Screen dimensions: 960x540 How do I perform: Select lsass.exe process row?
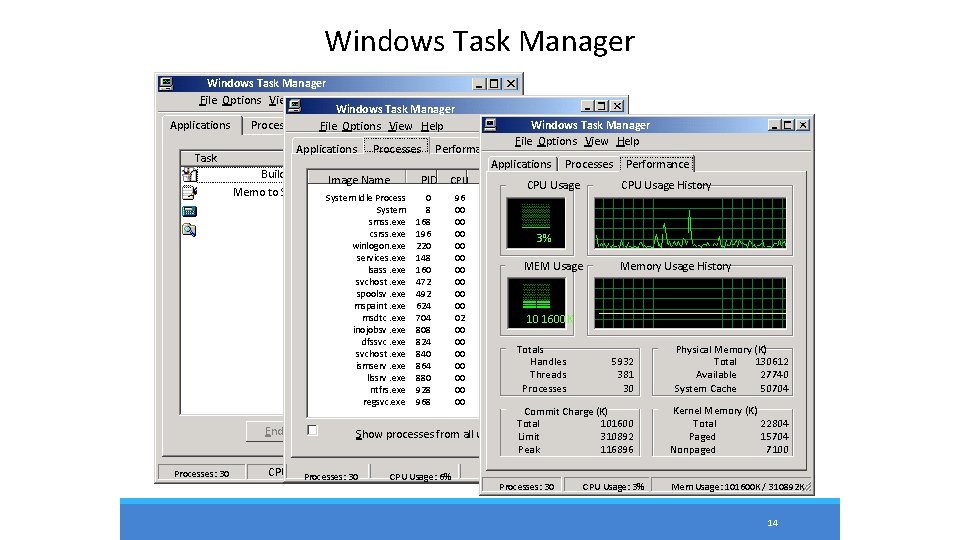coord(395,269)
